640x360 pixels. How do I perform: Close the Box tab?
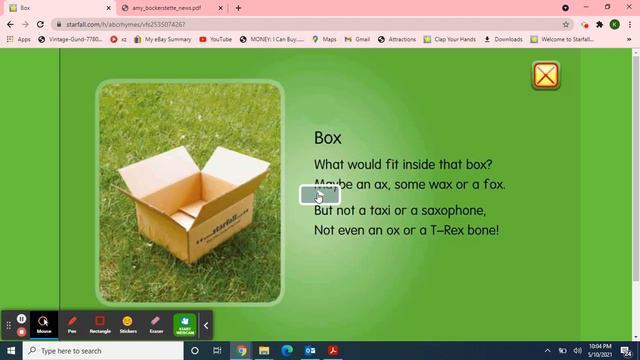point(109,8)
